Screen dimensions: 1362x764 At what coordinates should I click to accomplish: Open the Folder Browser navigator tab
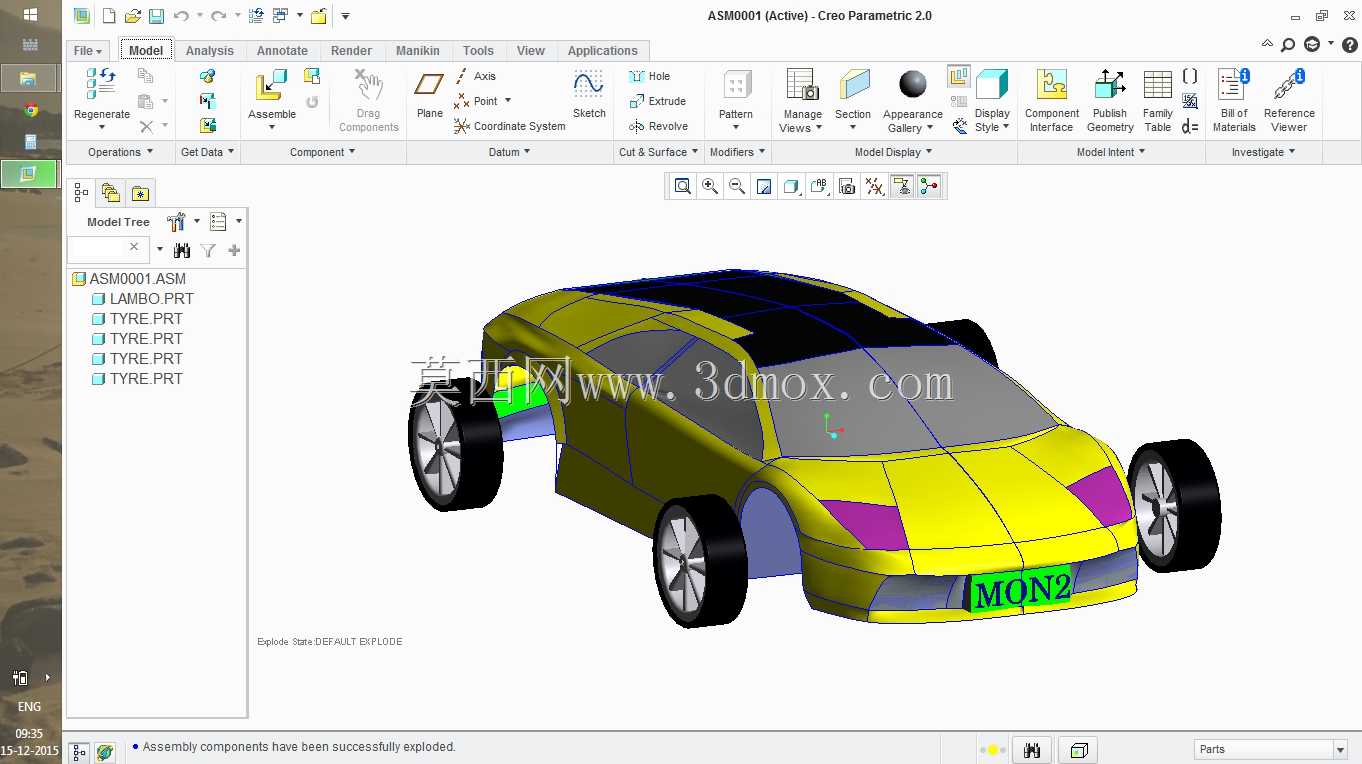point(111,193)
